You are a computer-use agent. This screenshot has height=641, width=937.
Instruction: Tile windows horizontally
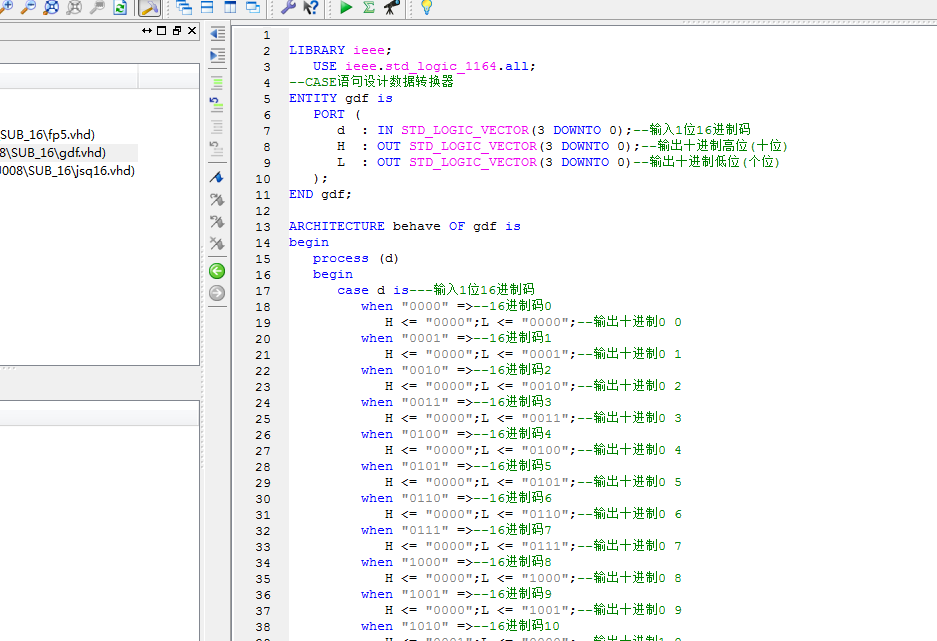click(x=208, y=7)
